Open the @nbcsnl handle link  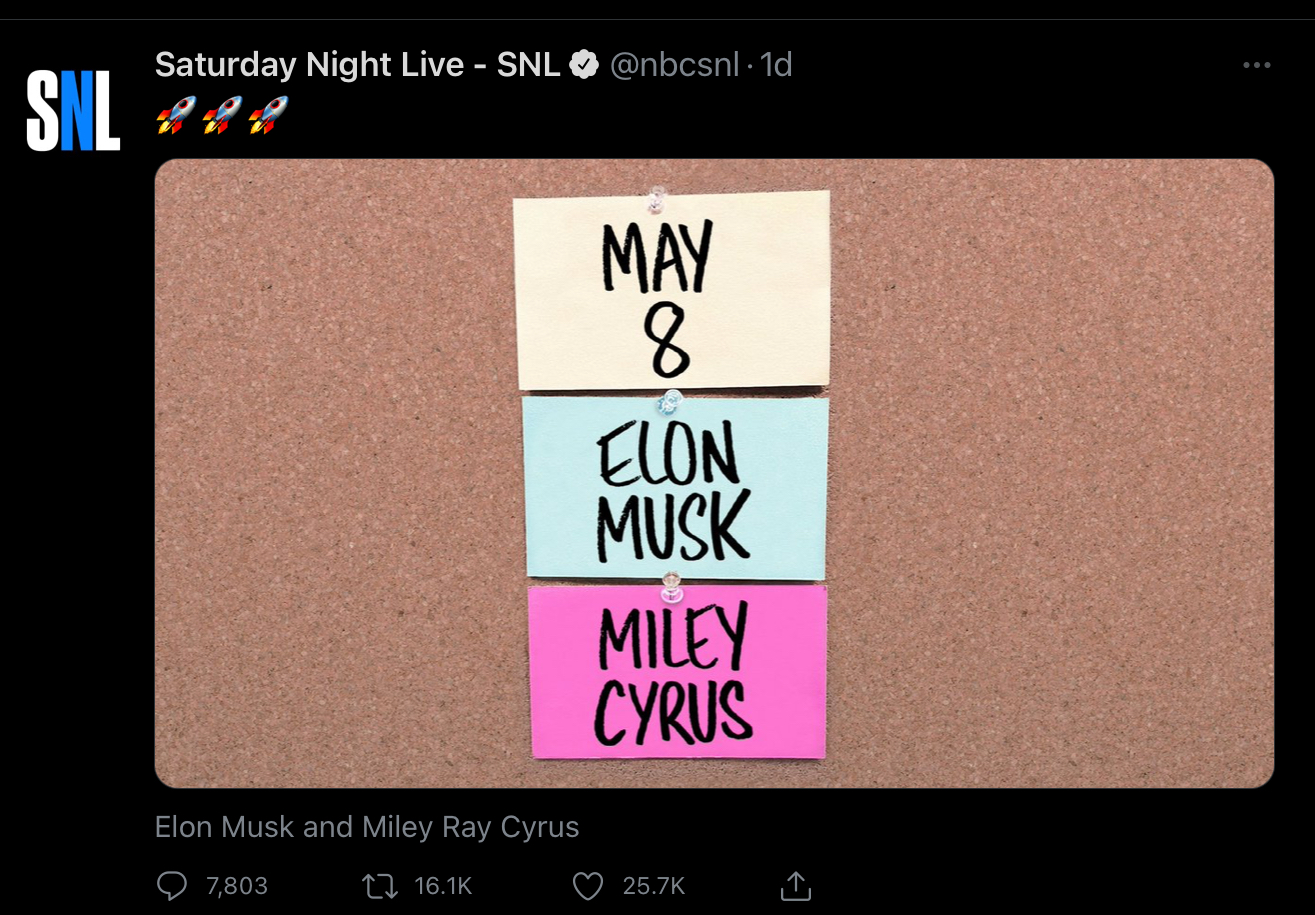[675, 66]
